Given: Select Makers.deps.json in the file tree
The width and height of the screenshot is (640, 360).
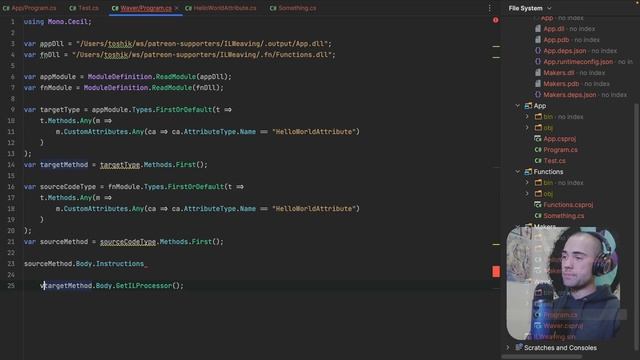Looking at the screenshot, I should (570, 95).
